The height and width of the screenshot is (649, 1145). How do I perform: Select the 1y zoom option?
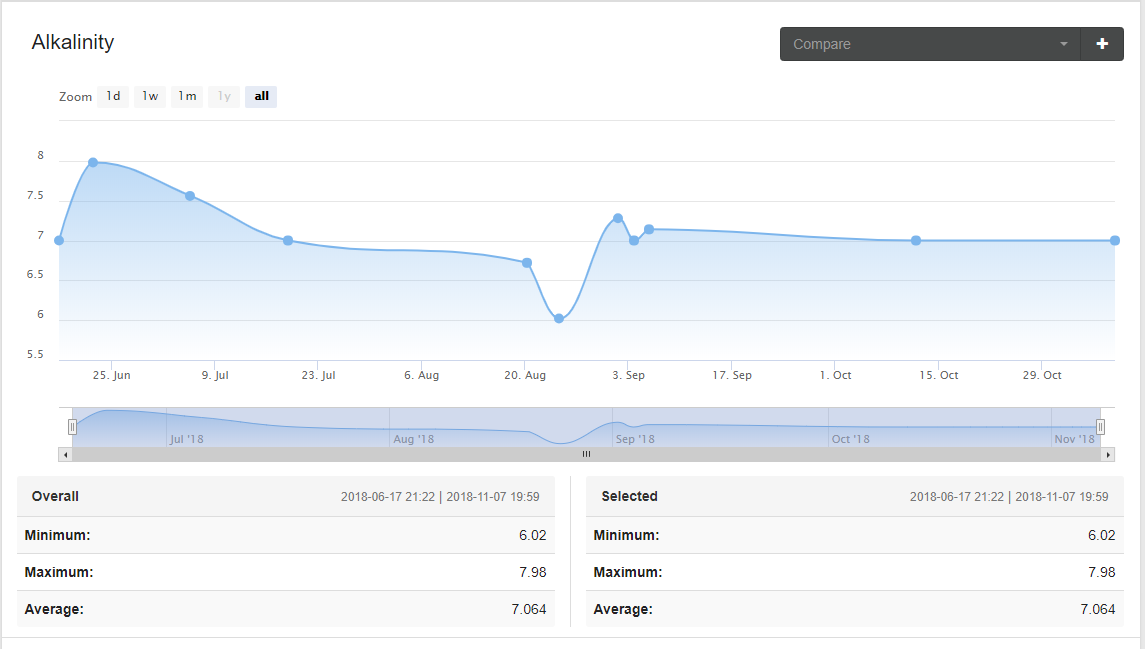point(224,96)
